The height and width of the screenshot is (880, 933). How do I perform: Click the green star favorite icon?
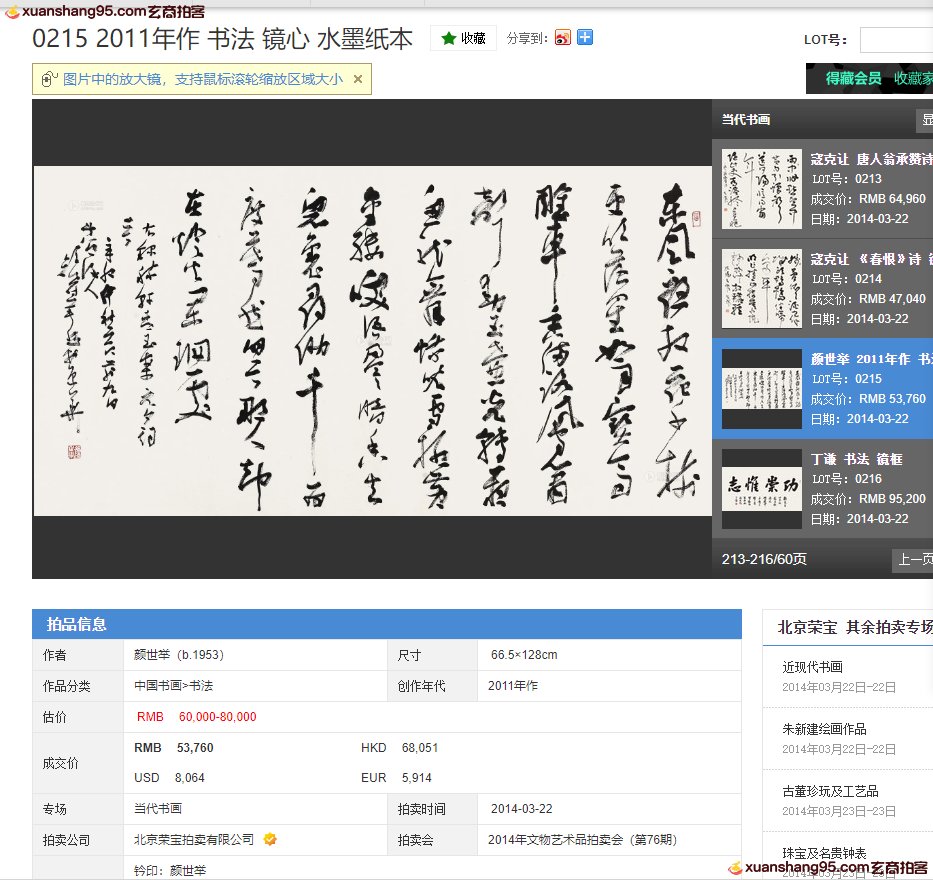[448, 39]
